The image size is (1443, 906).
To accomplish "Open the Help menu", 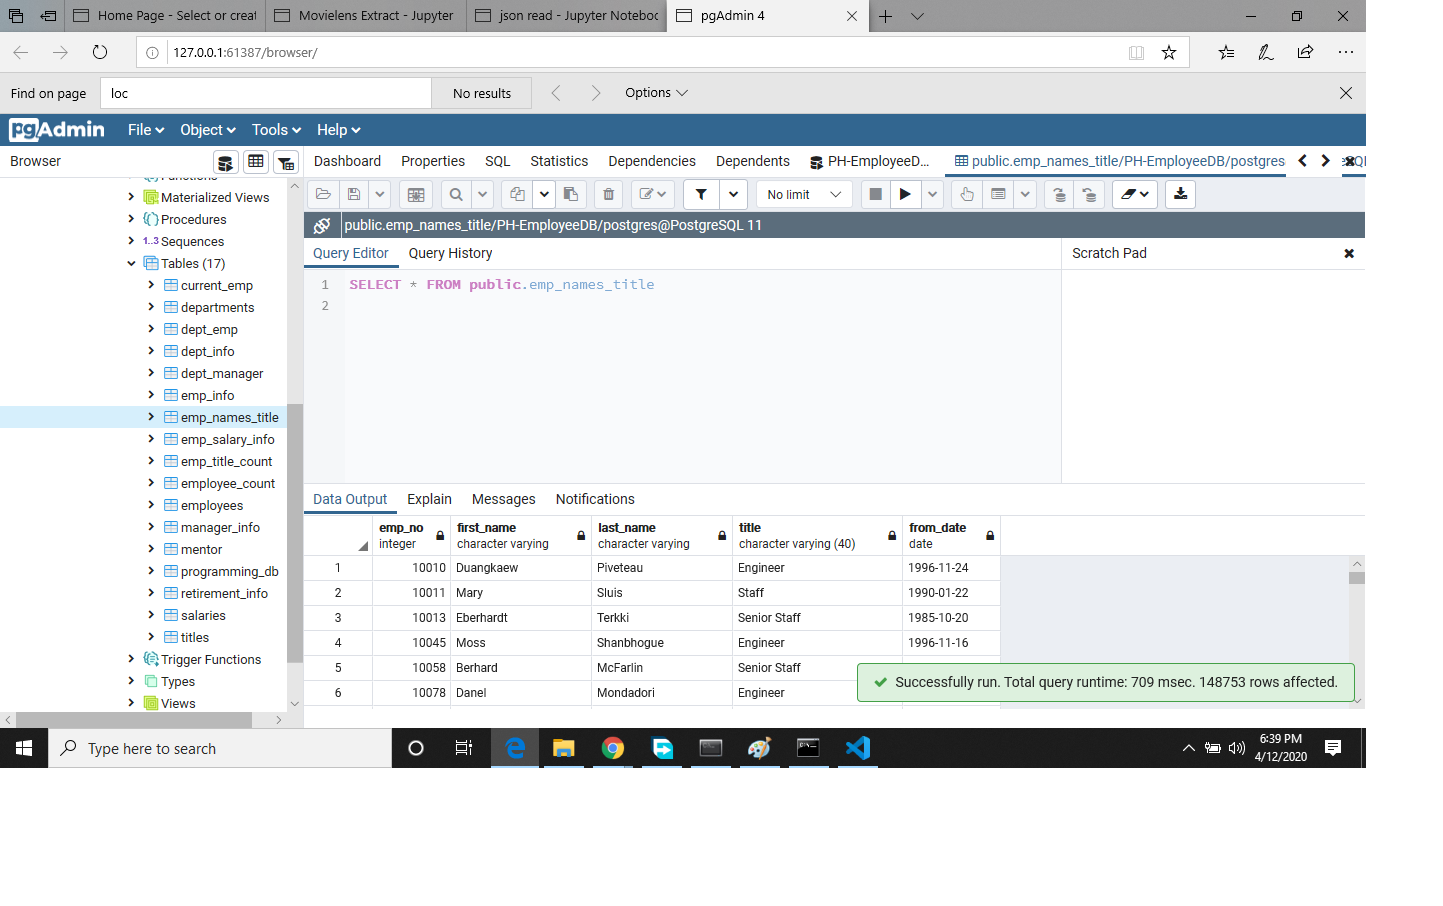I will 338,130.
